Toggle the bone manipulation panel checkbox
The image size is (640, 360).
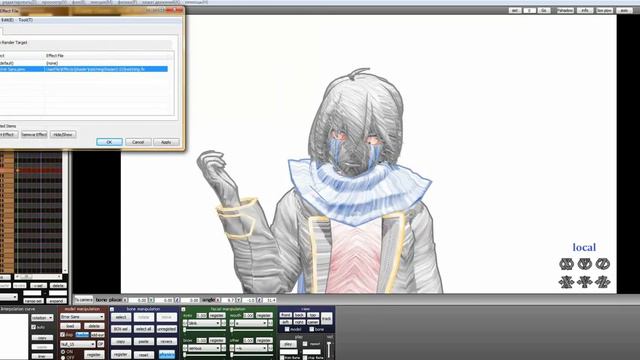click(112, 309)
